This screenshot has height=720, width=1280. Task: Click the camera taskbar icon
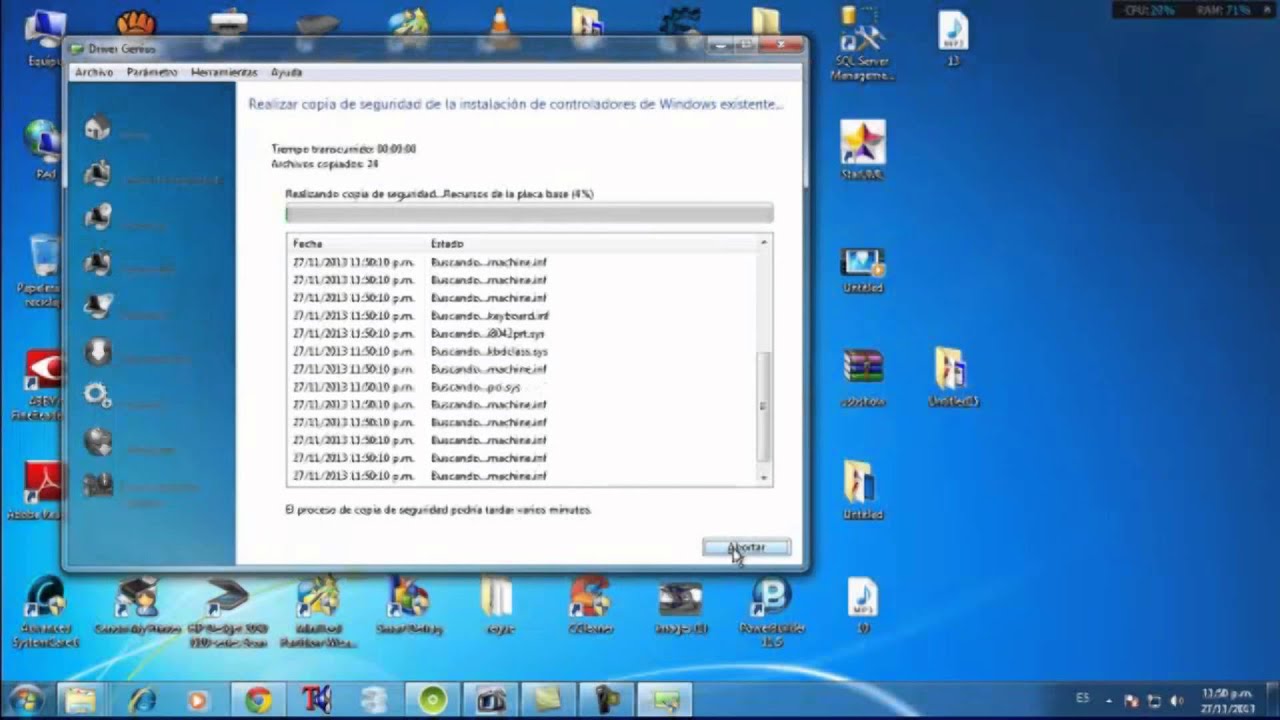pos(491,700)
